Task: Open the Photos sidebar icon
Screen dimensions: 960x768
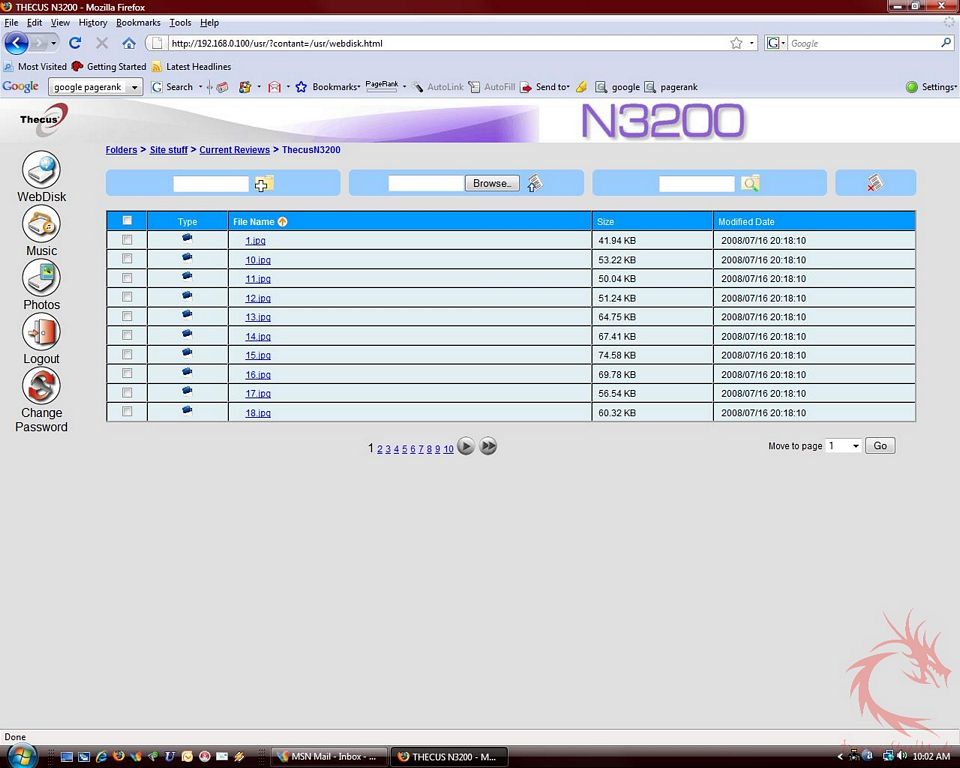Action: 41,277
